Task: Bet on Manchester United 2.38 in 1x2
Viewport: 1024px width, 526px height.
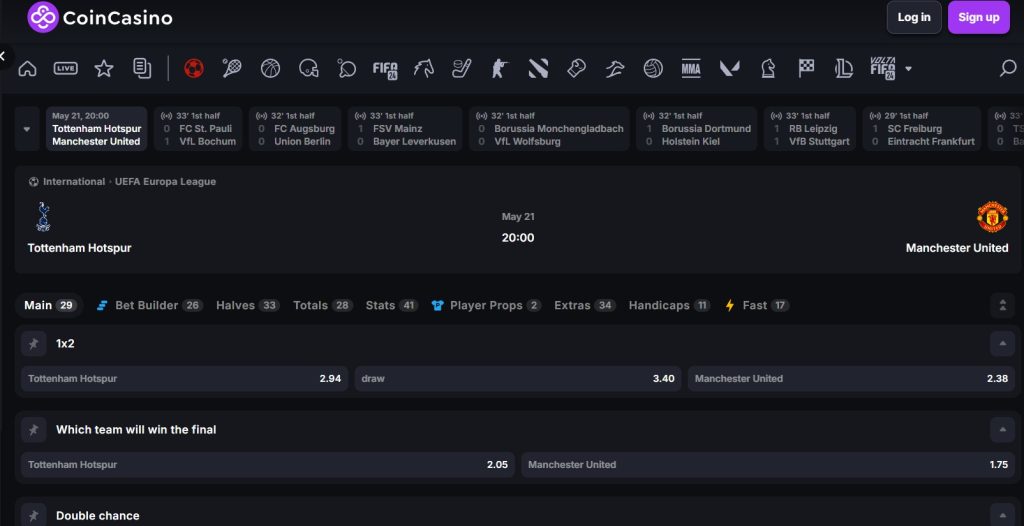Action: (851, 378)
